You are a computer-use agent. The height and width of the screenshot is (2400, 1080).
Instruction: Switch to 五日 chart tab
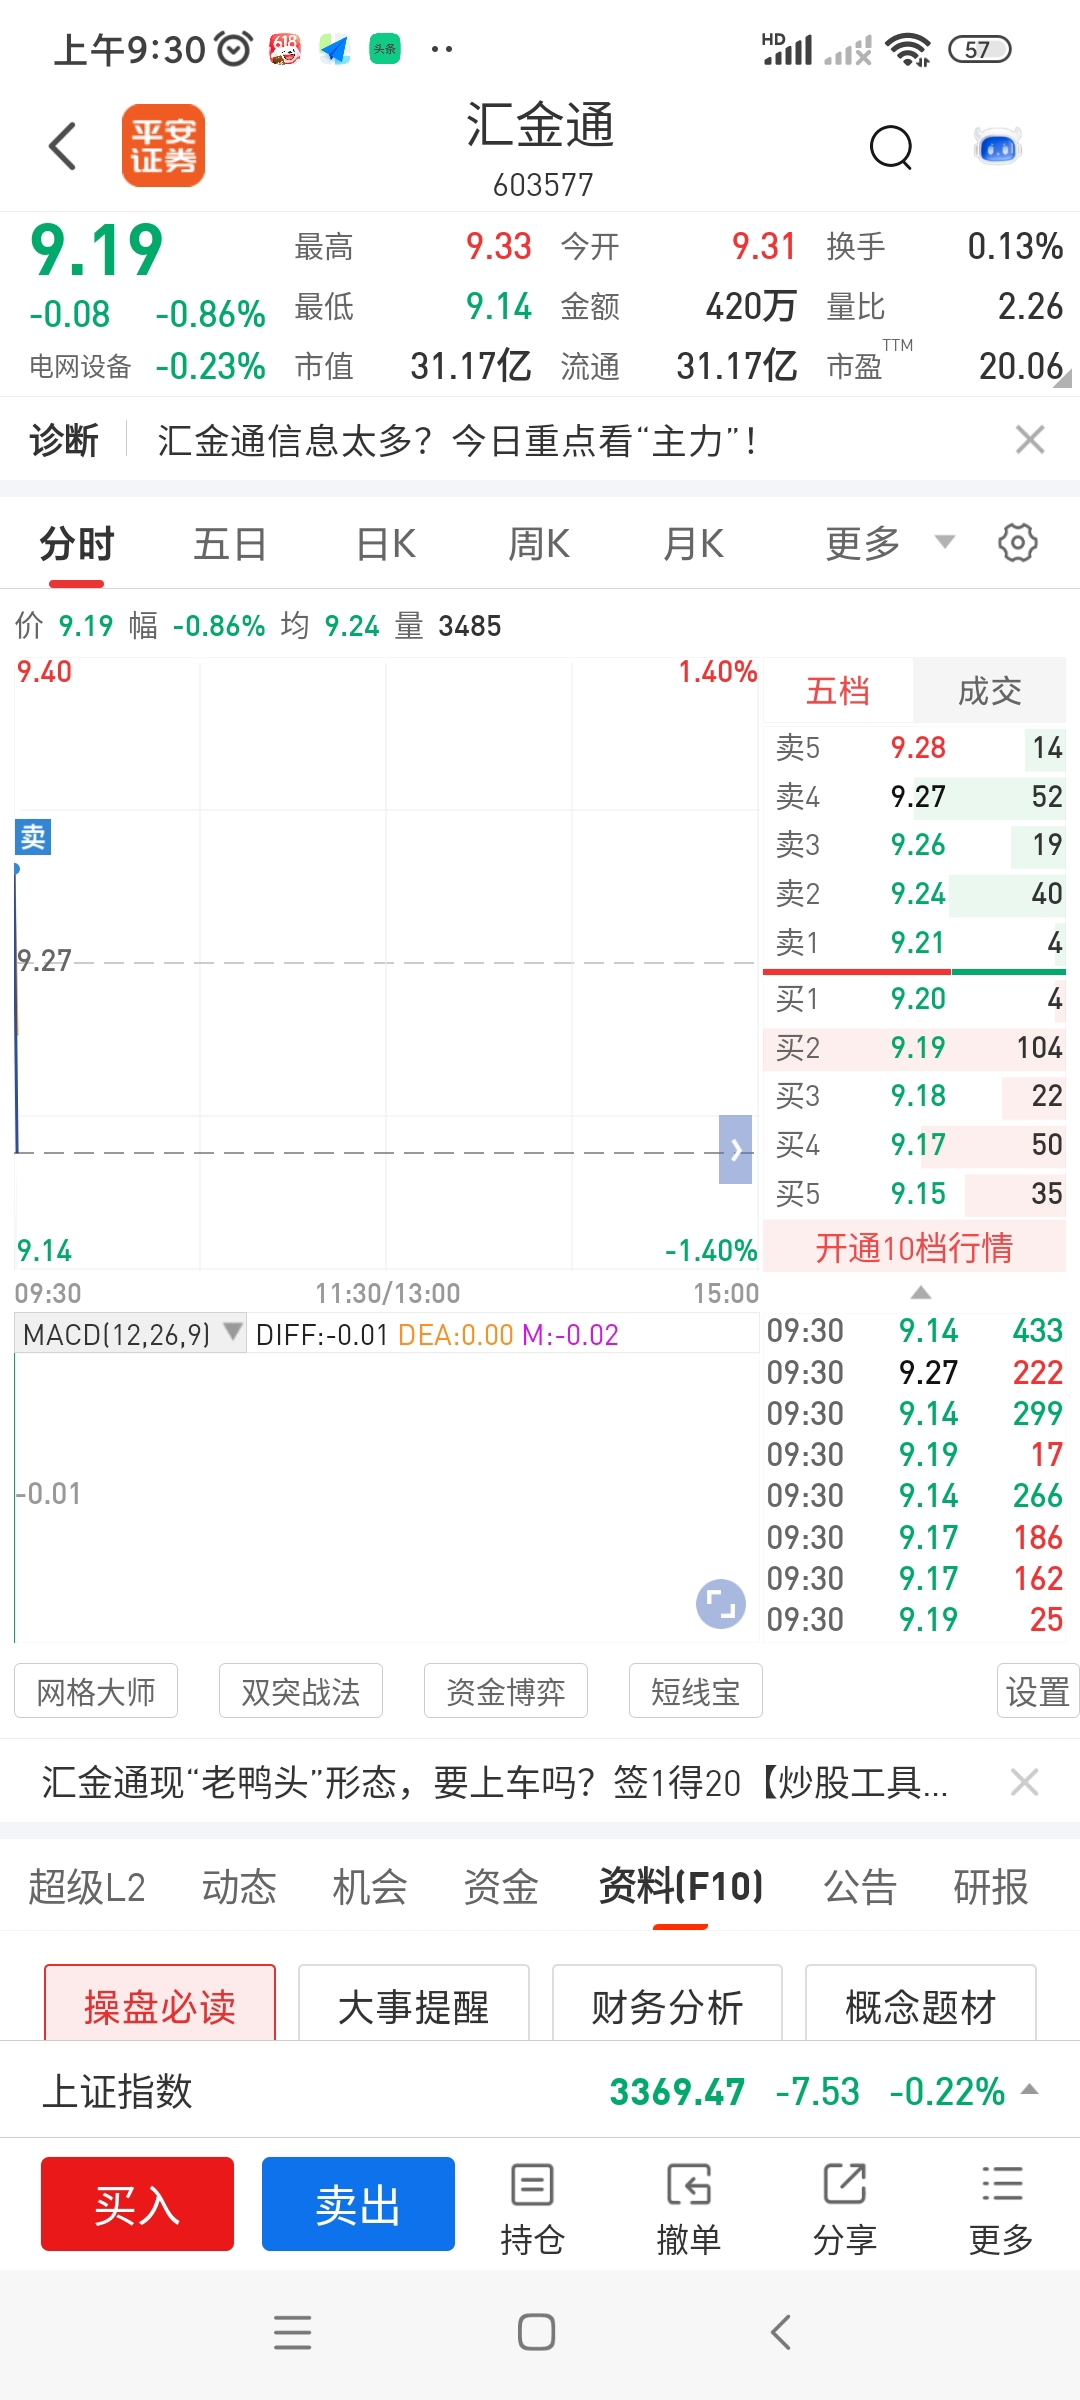230,544
